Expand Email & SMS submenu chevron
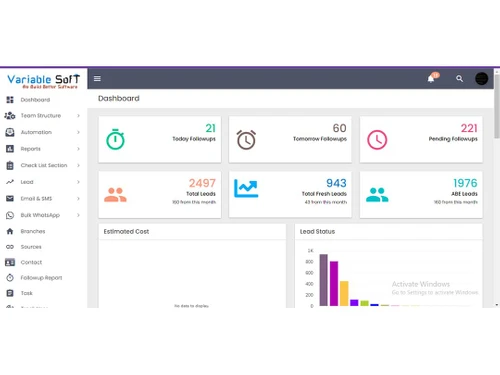The width and height of the screenshot is (500, 375). (79, 199)
